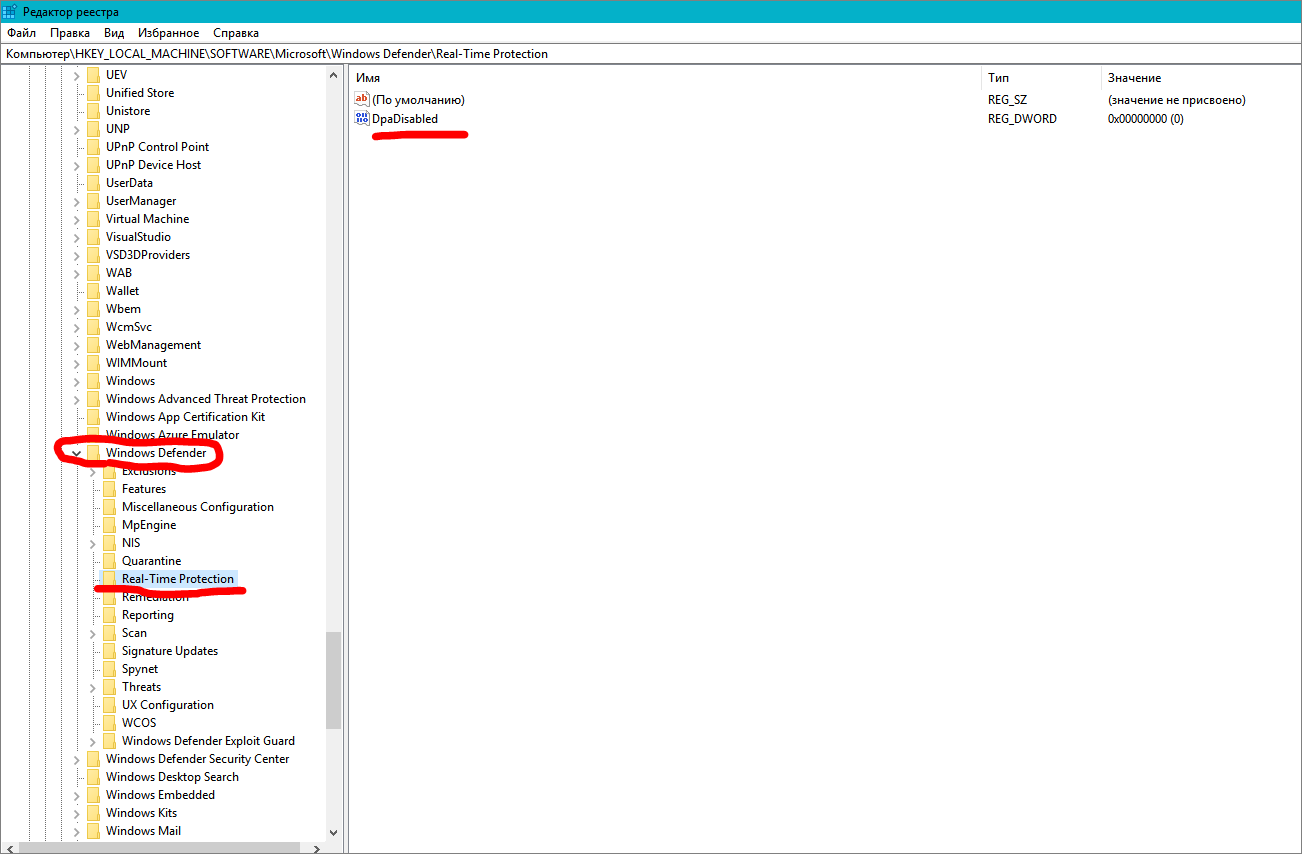Viewport: 1302px width, 854px height.
Task: Open the Файл menu
Action: (x=21, y=33)
